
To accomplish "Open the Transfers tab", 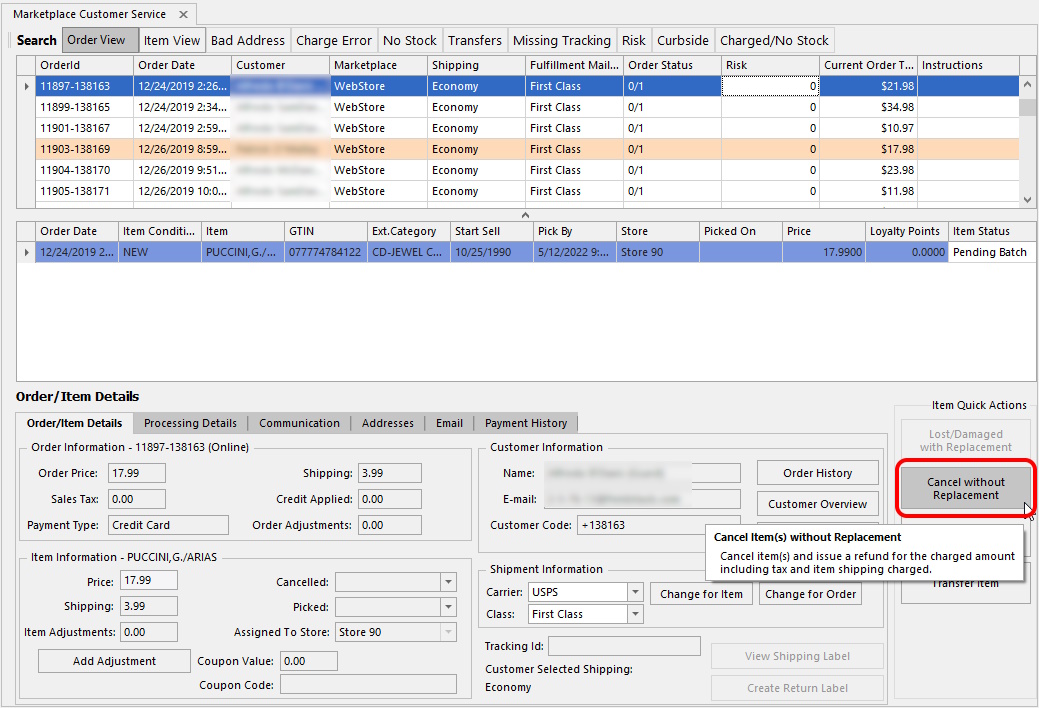I will tap(474, 40).
